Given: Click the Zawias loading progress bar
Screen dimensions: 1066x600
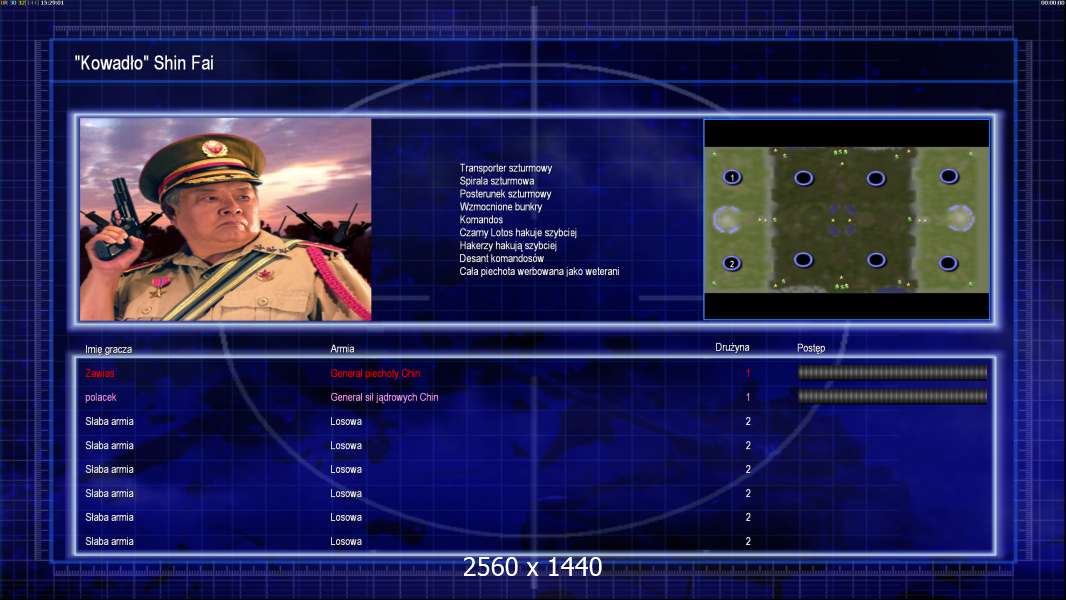Looking at the screenshot, I should 893,372.
